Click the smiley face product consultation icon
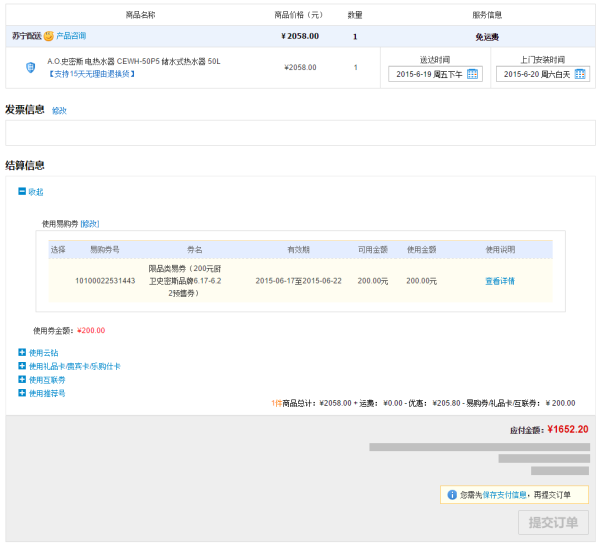 49,36
